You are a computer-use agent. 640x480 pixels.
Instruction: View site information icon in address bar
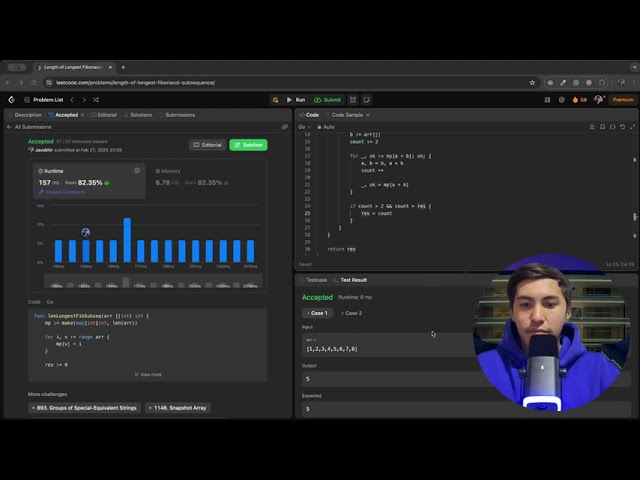[x=49, y=82]
